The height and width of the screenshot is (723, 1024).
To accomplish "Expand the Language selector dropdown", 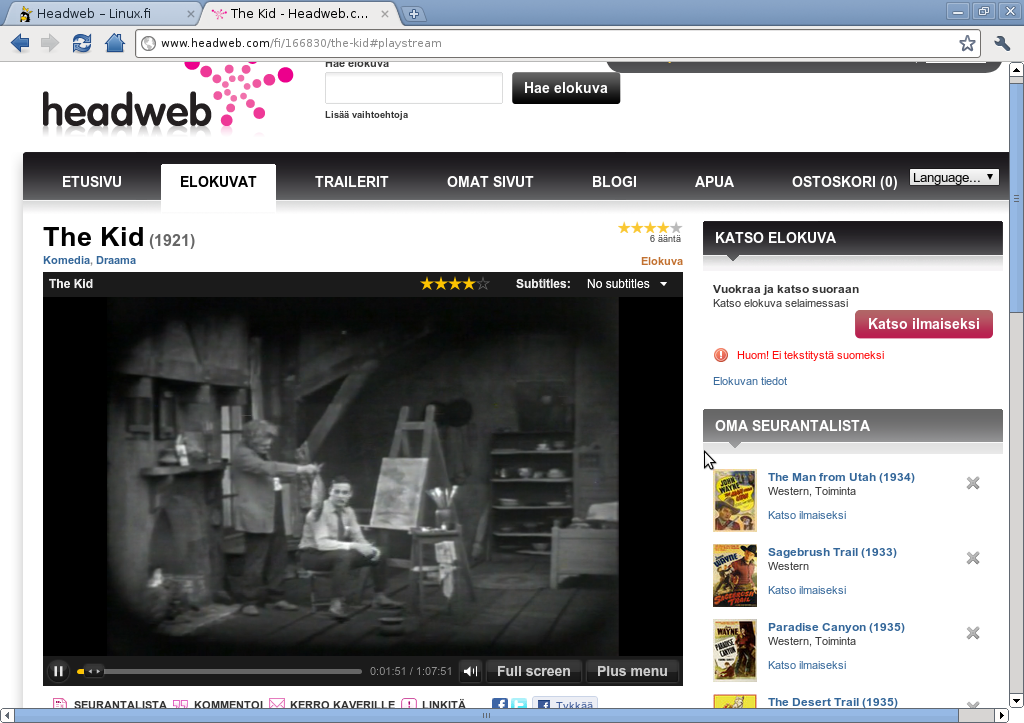I will point(954,178).
